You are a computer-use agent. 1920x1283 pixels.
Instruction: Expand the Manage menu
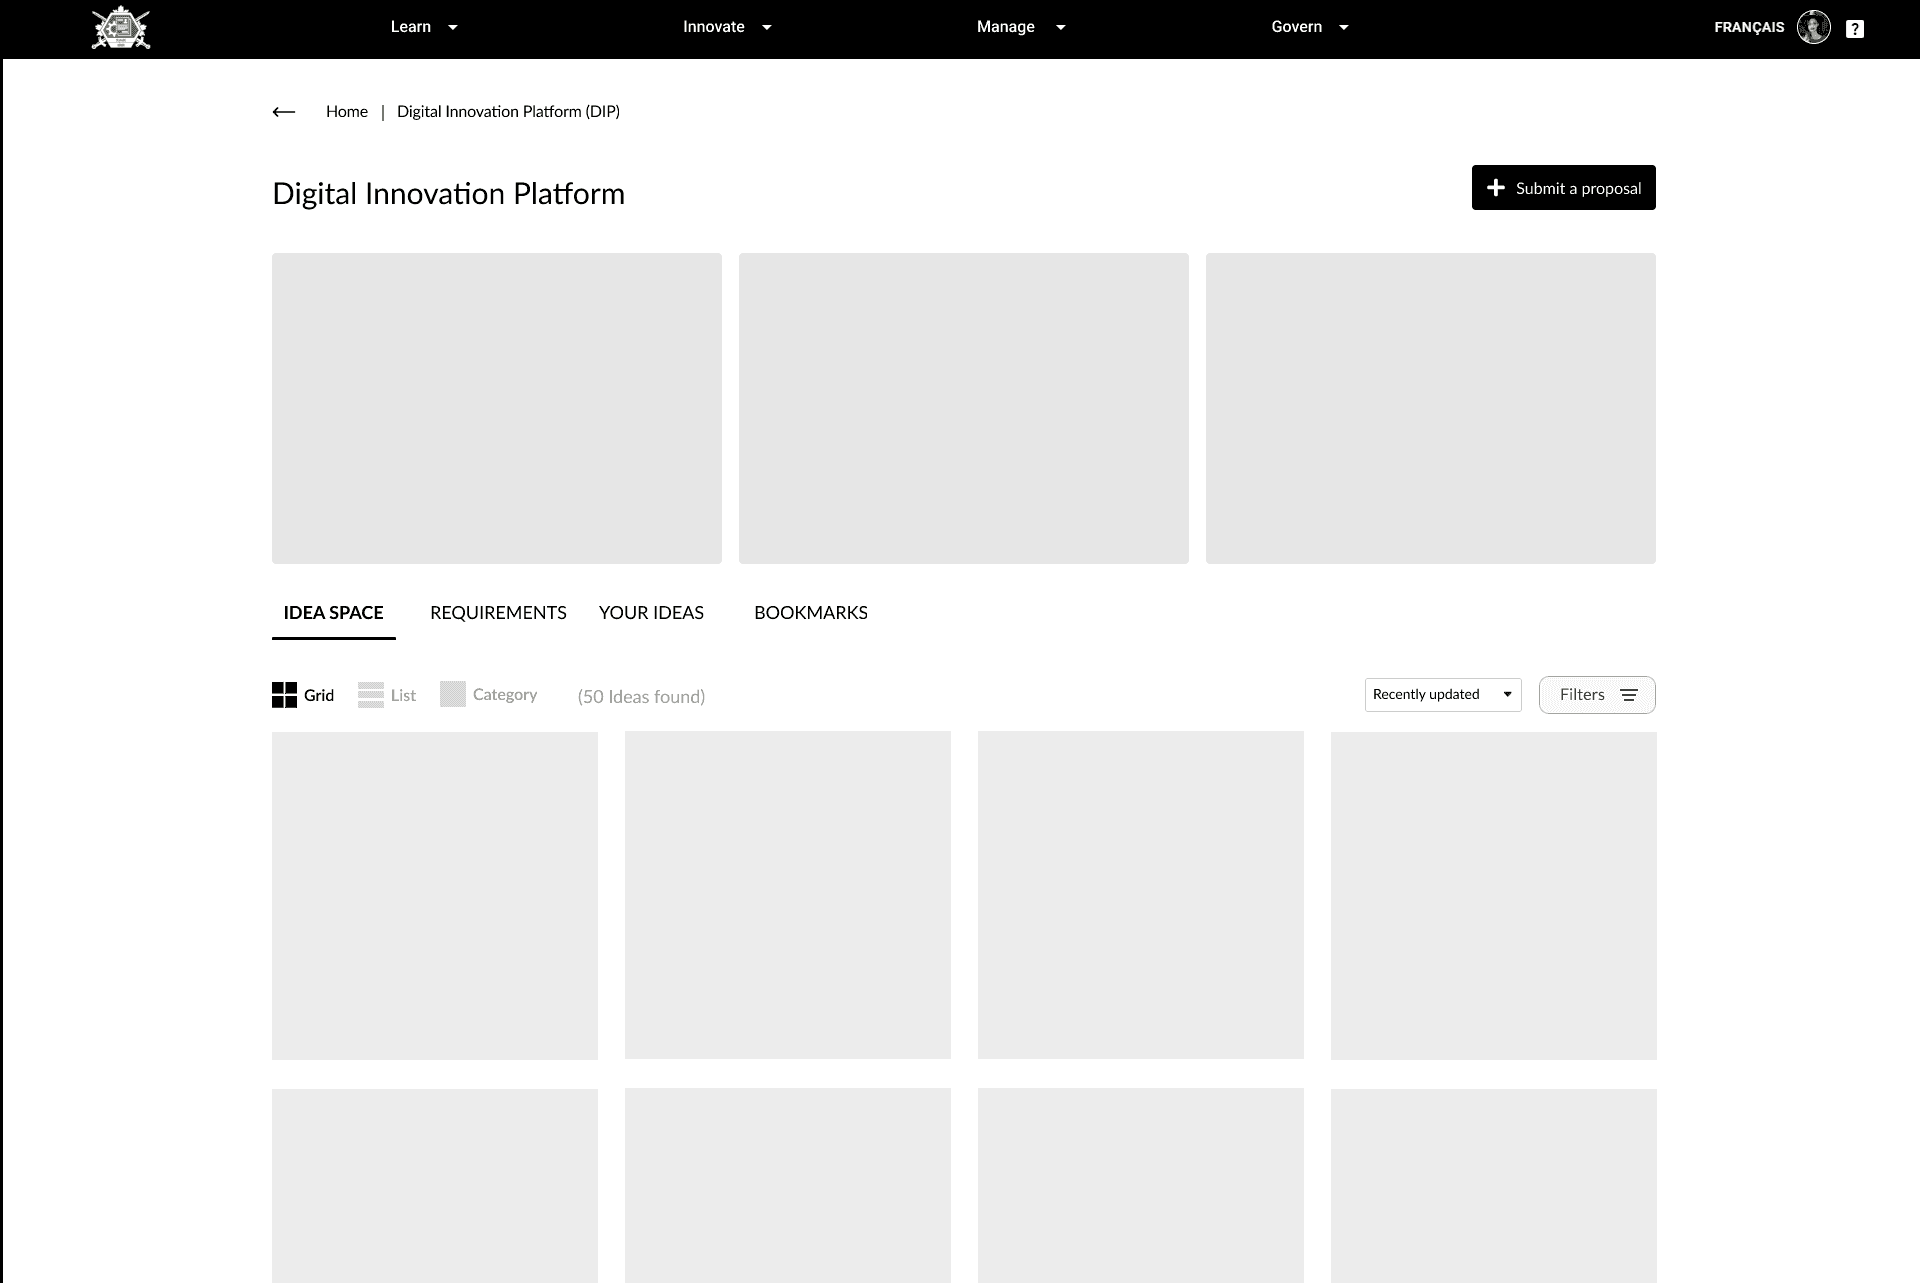pos(1021,27)
